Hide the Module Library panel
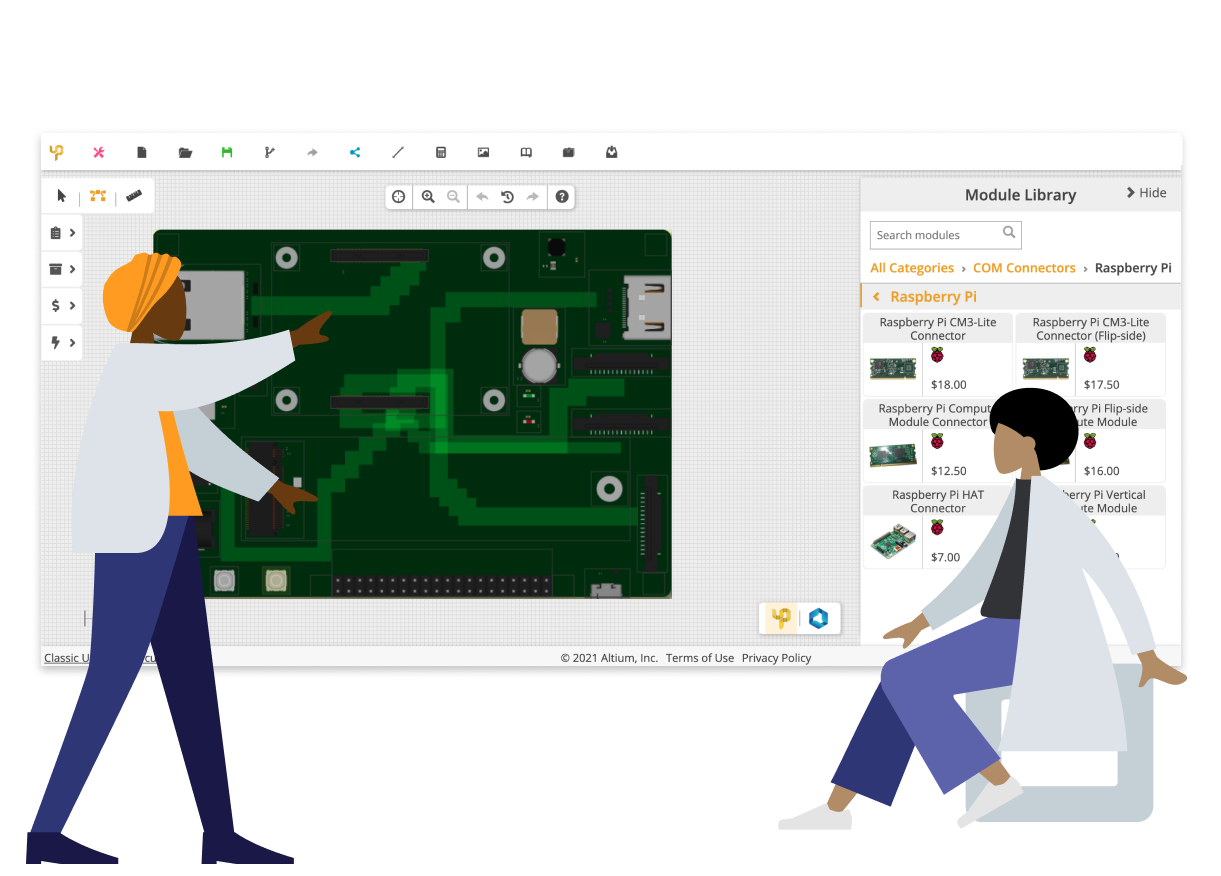The width and height of the screenshot is (1221, 876). 1146,193
